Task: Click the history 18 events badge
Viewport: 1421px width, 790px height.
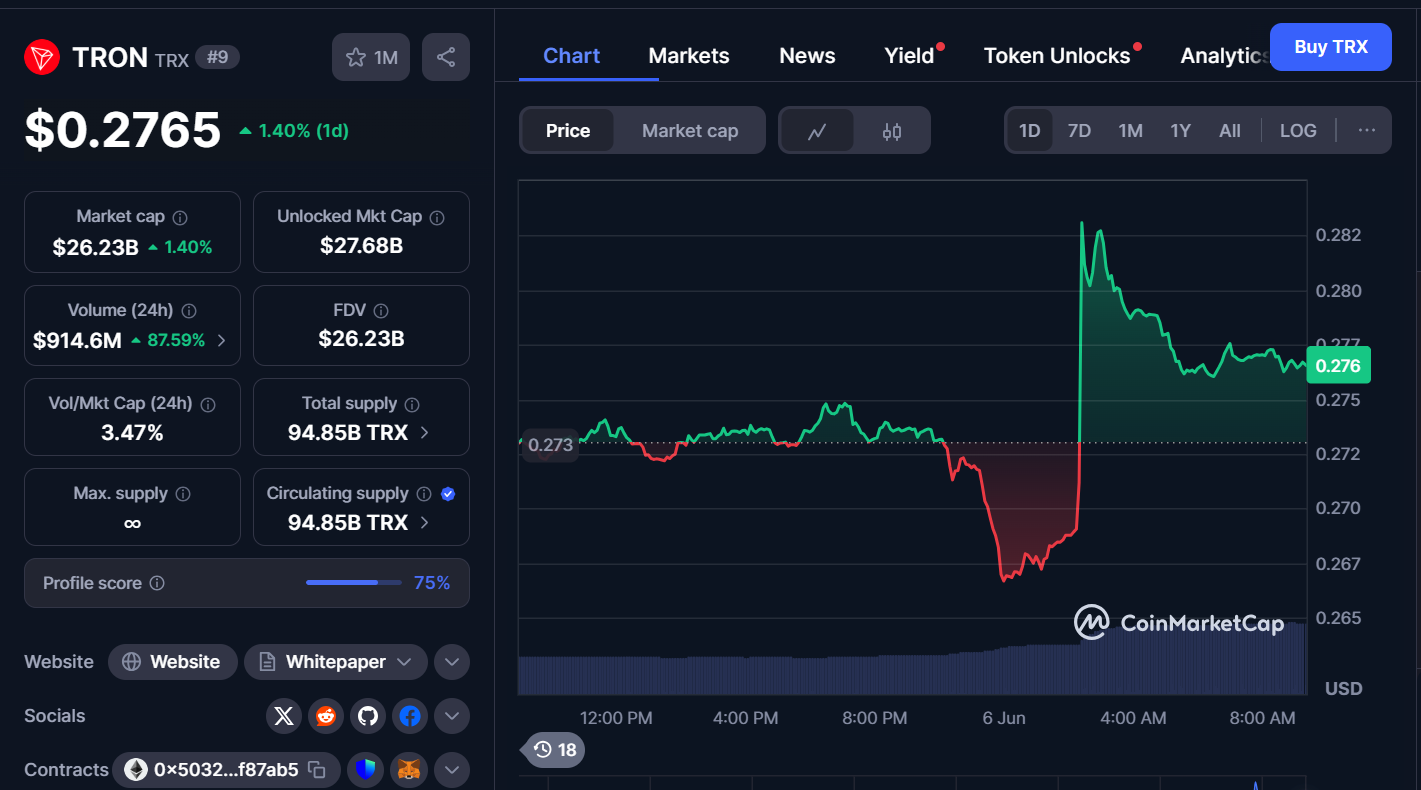Action: [x=554, y=750]
